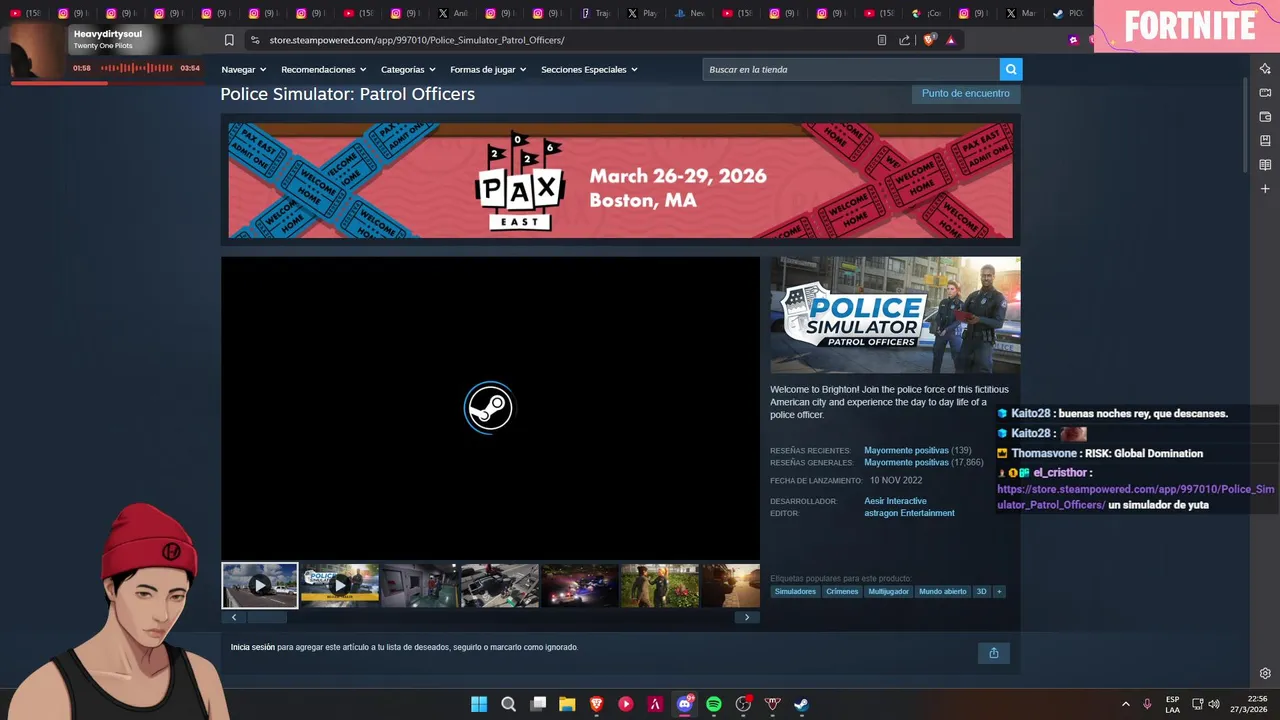1280x720 pixels.
Task: Click the share page icon in address bar
Action: (x=905, y=40)
